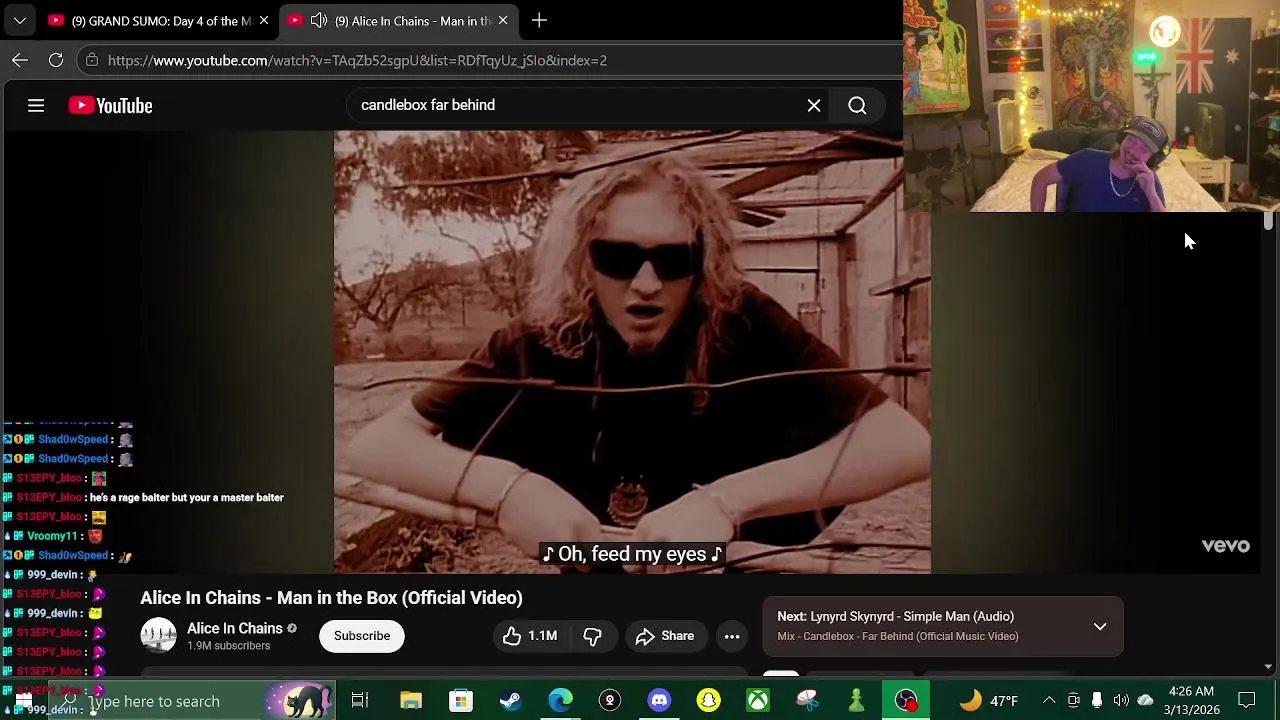Image resolution: width=1280 pixels, height=720 pixels.
Task: Open weather widget showing 47°F
Action: (989, 701)
